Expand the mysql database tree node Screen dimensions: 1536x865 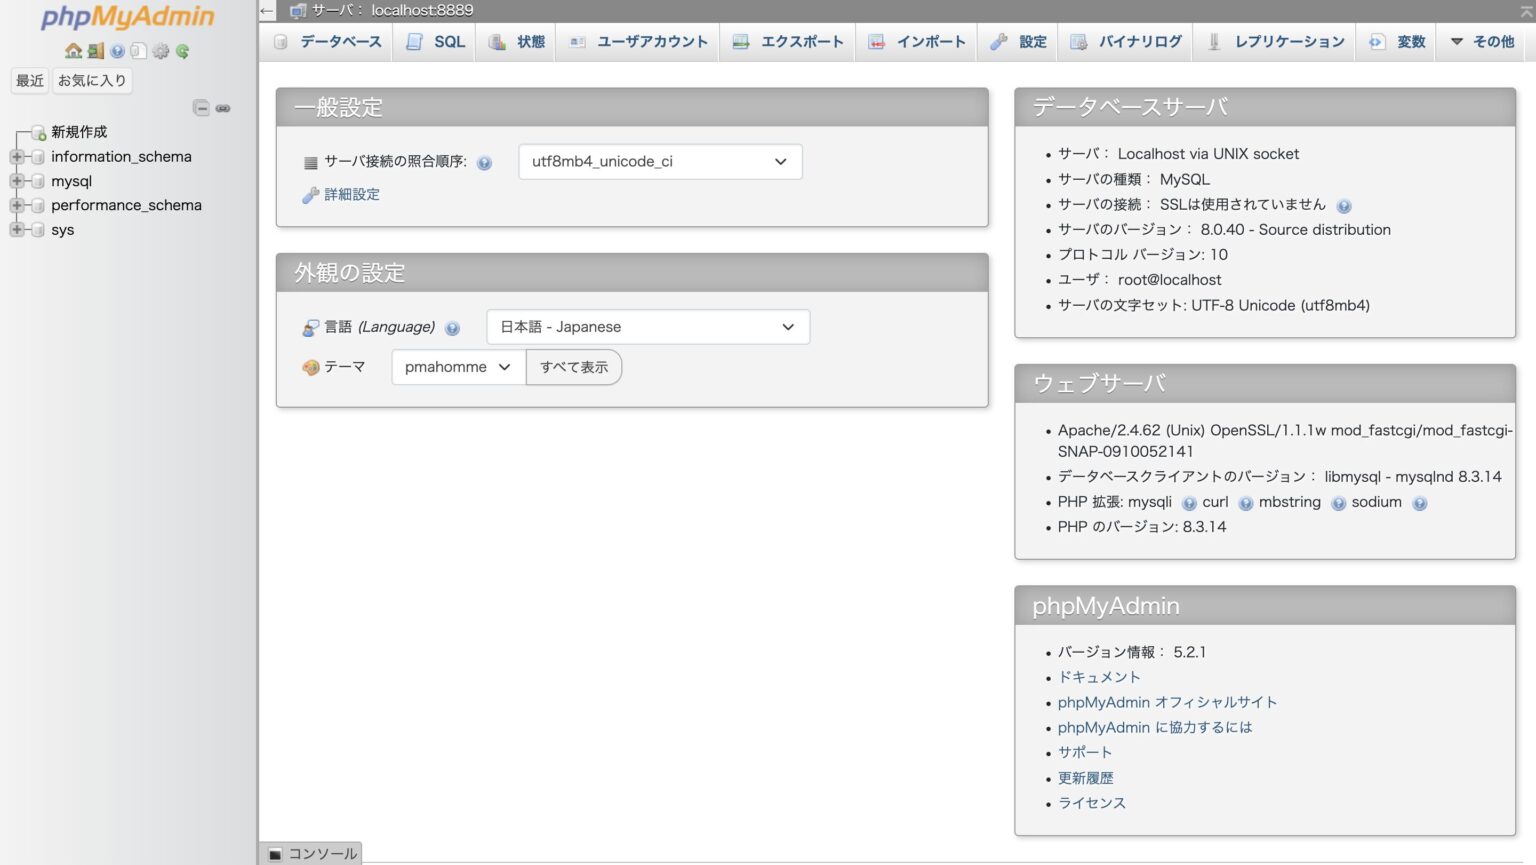point(16,181)
